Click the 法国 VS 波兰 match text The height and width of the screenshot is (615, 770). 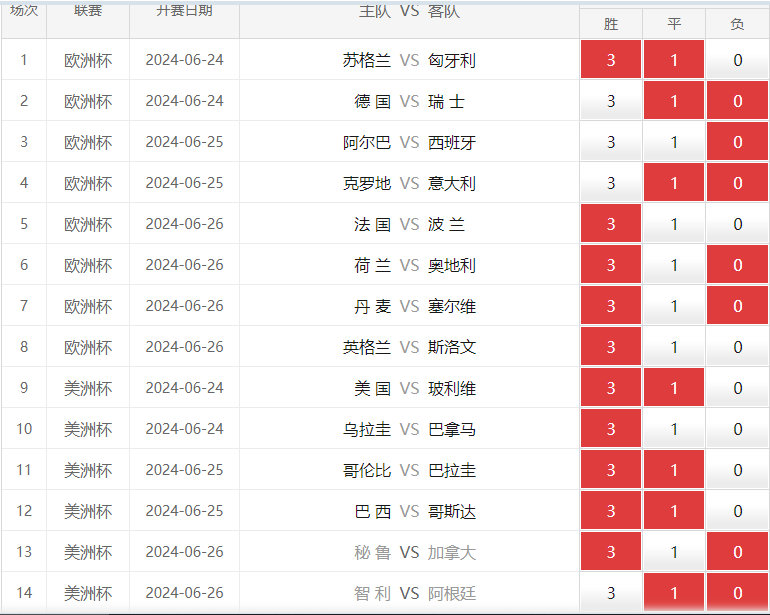[409, 224]
